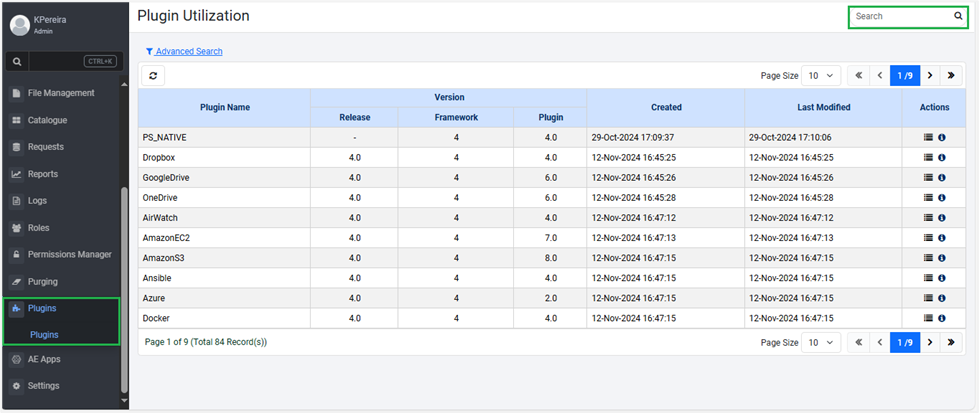Open Reports in the sidebar

[x=42, y=174]
